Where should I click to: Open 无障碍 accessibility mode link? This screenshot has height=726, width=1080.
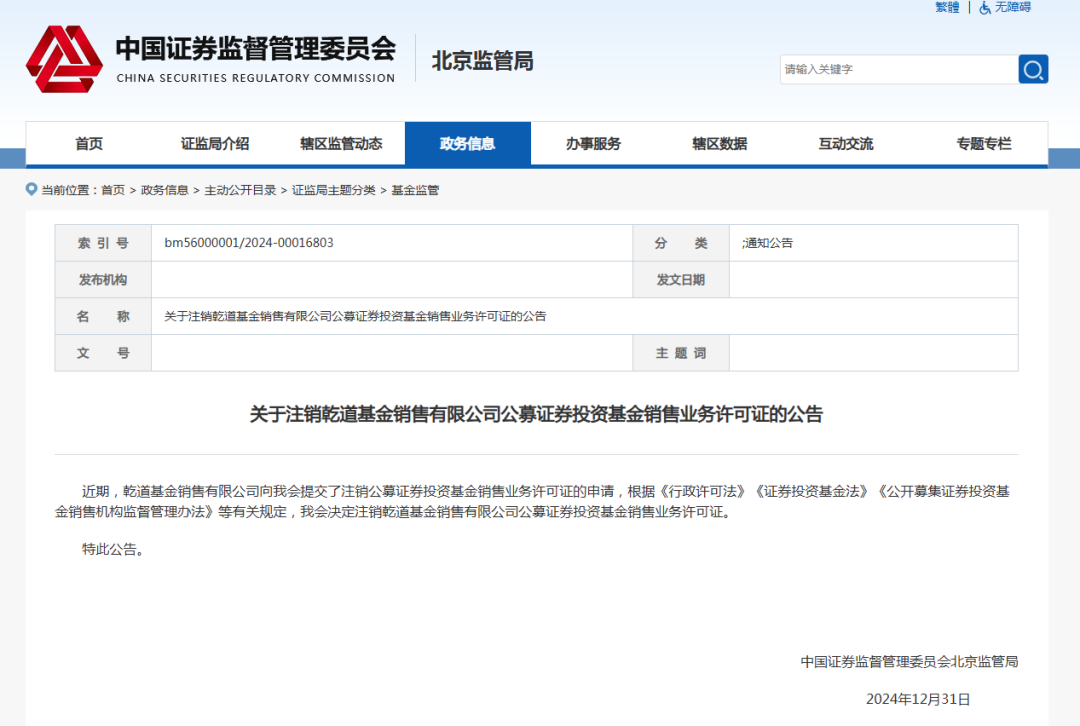pos(1012,8)
